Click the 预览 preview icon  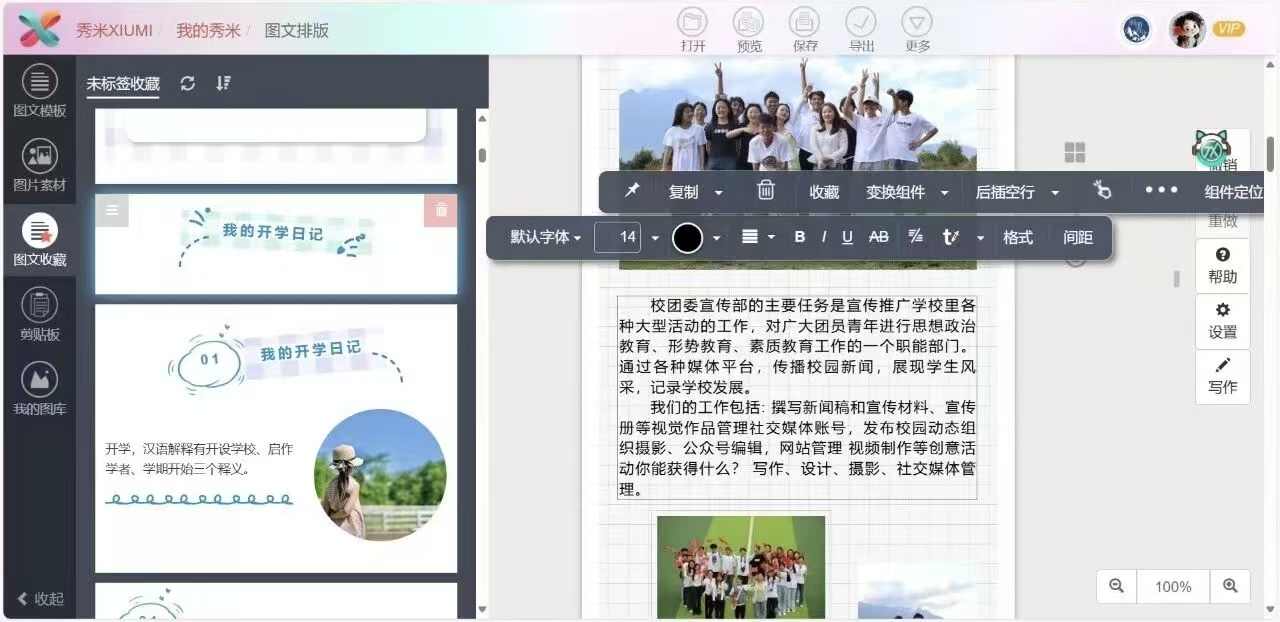[x=748, y=29]
